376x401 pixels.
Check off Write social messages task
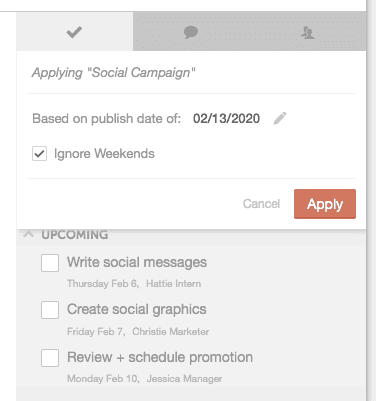click(x=50, y=263)
